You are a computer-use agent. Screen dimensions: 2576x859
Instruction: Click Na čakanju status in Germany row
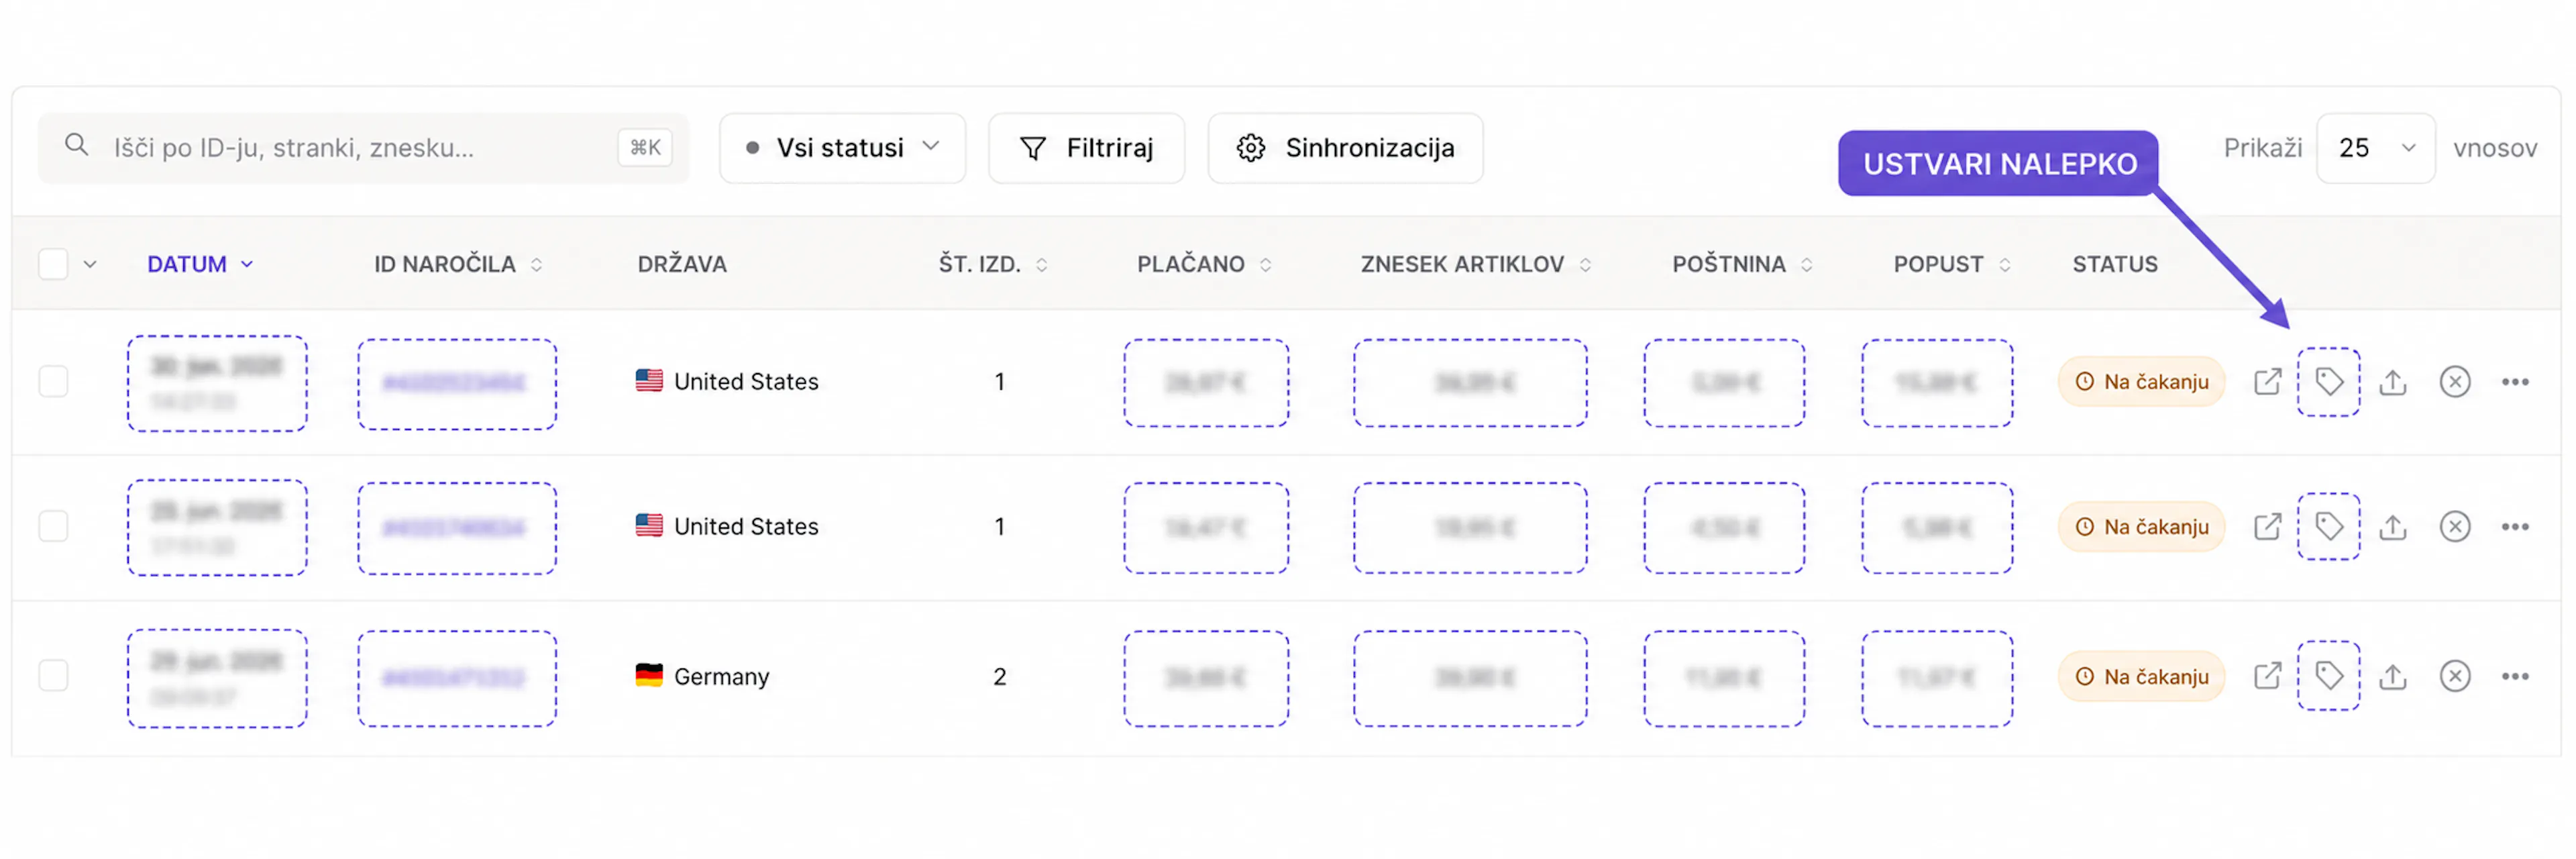click(x=2141, y=676)
